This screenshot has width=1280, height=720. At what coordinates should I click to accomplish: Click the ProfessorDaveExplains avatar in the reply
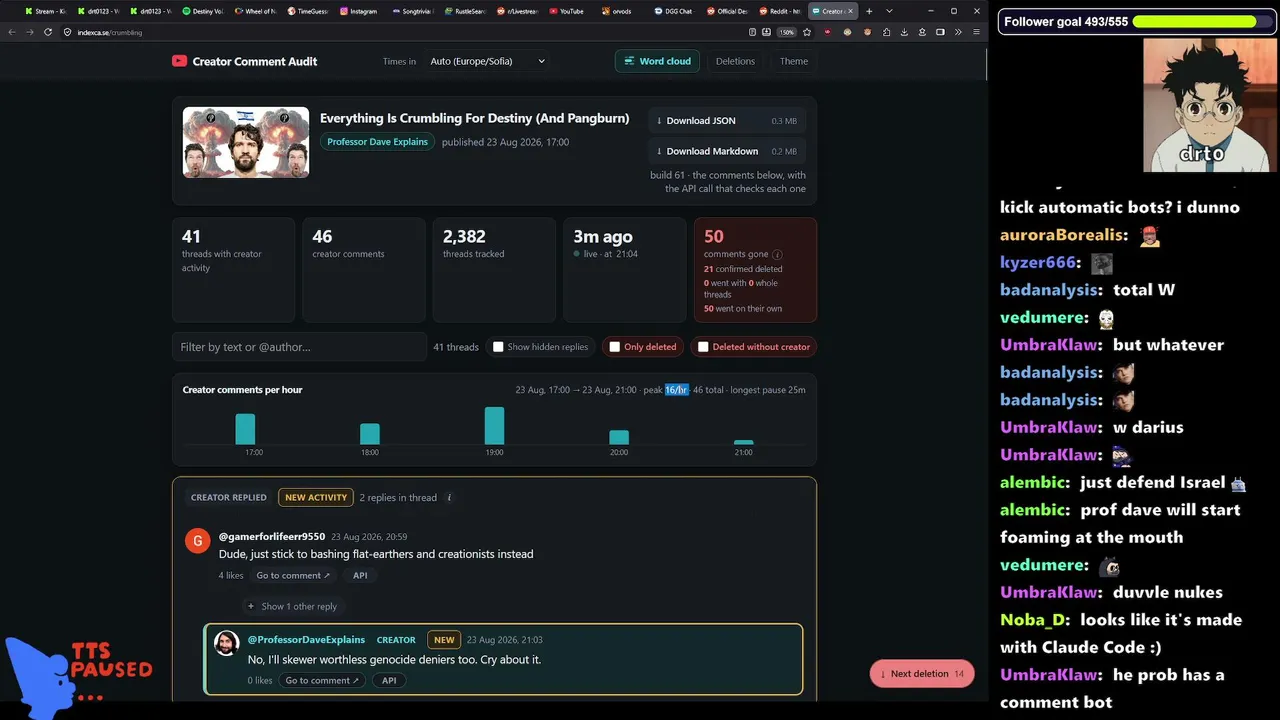click(x=227, y=643)
